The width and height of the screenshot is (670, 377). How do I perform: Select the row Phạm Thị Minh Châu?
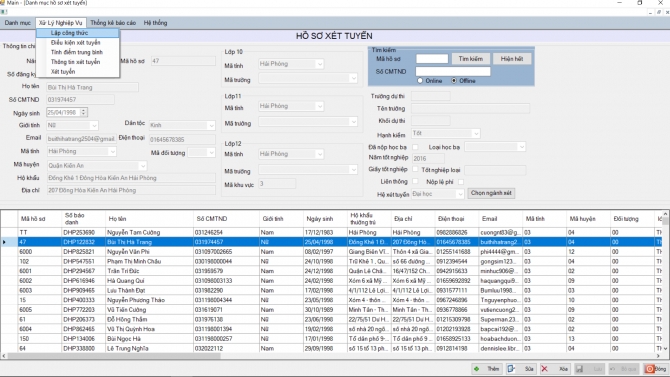click(331, 261)
